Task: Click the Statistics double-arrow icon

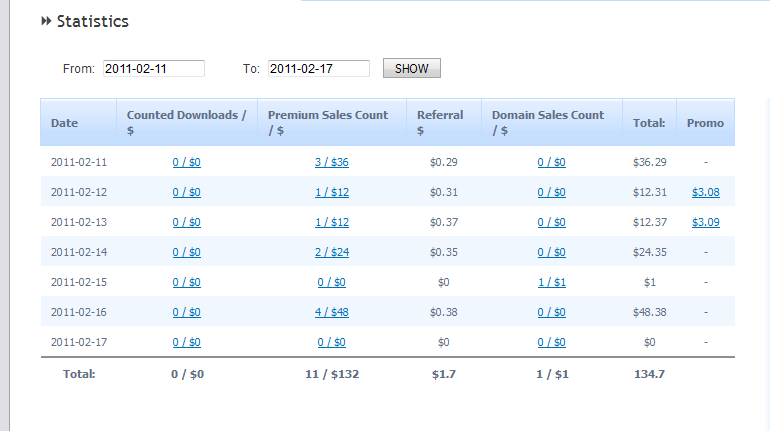Action: (x=46, y=21)
